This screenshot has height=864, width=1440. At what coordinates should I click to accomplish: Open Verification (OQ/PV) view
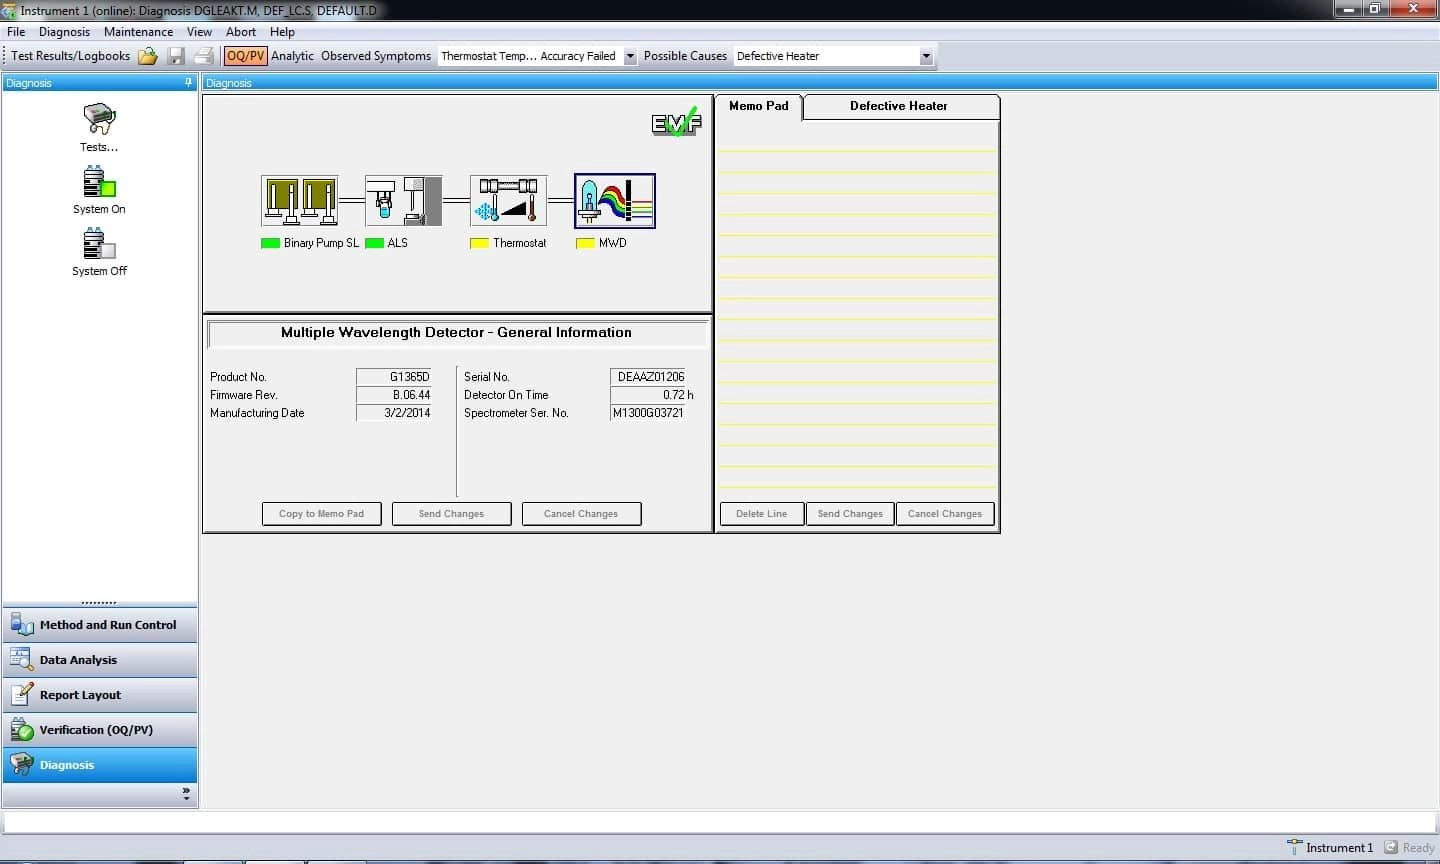100,730
